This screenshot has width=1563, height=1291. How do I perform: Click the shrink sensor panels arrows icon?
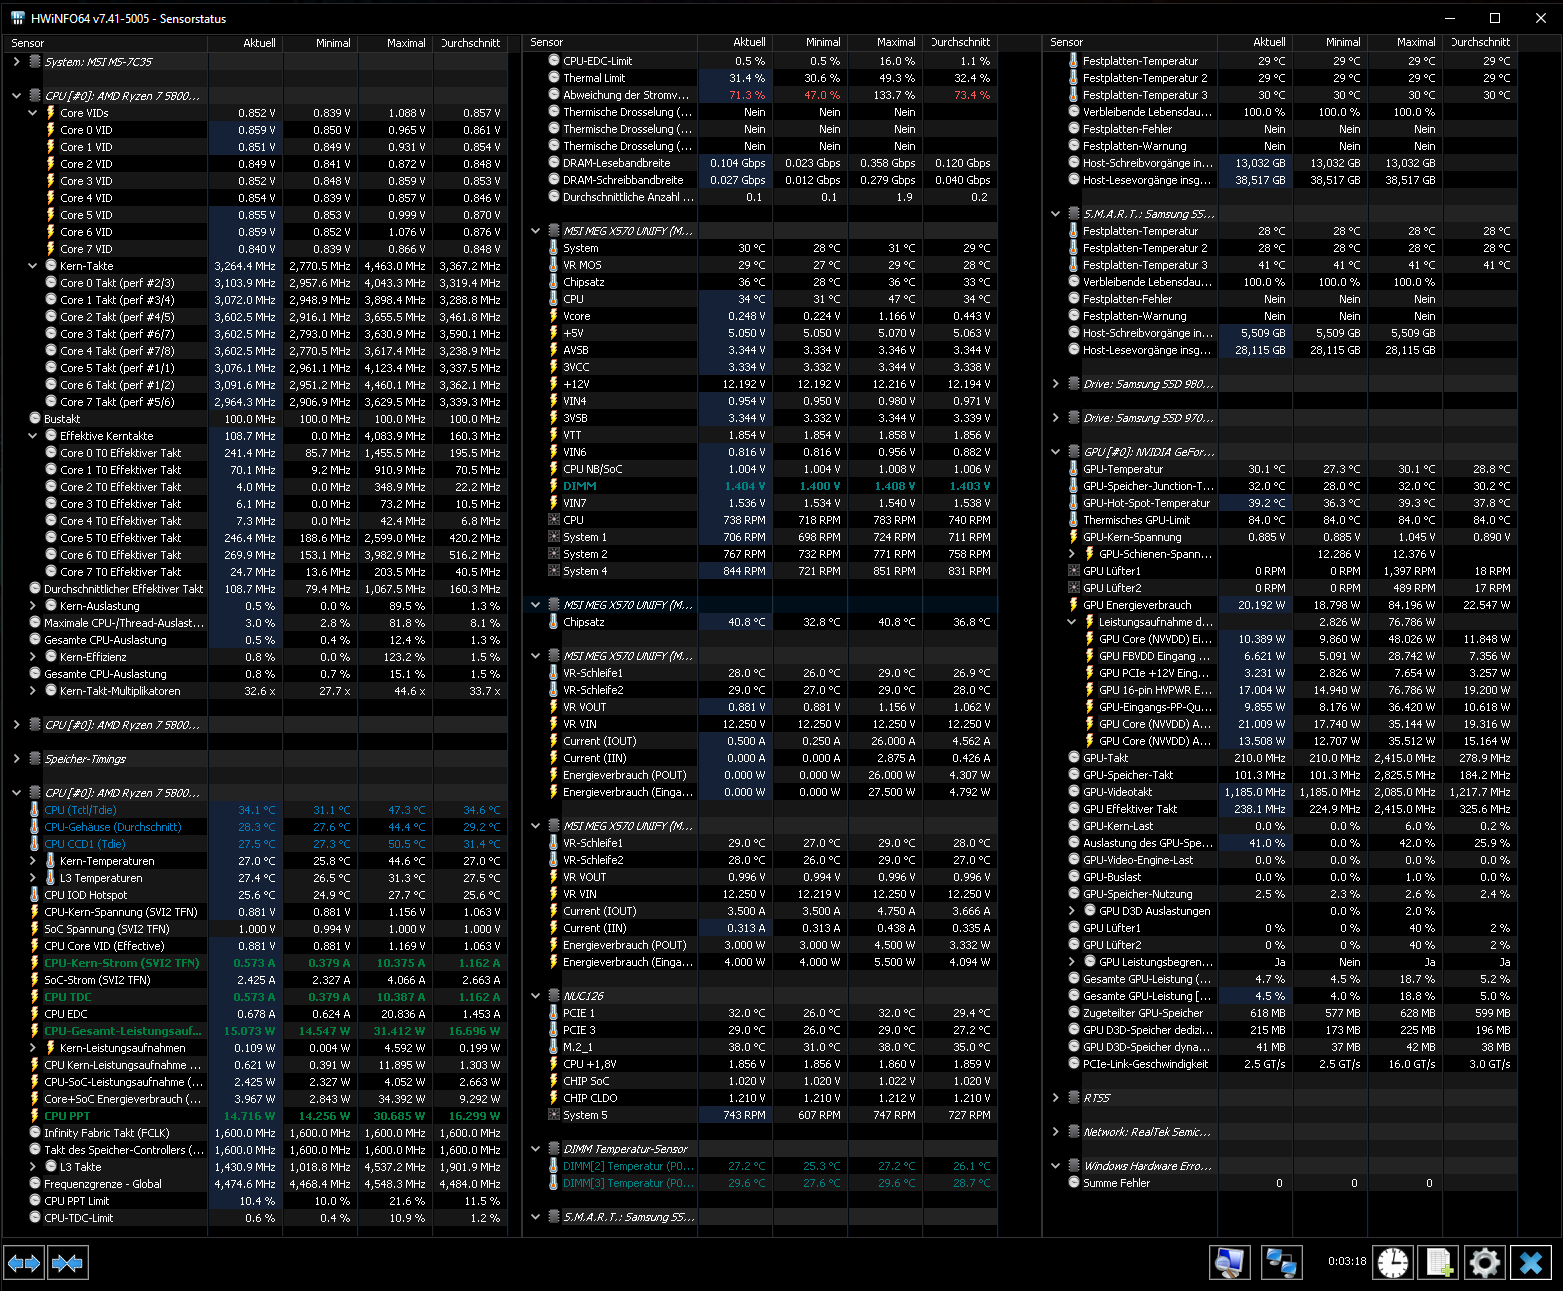coord(68,1263)
